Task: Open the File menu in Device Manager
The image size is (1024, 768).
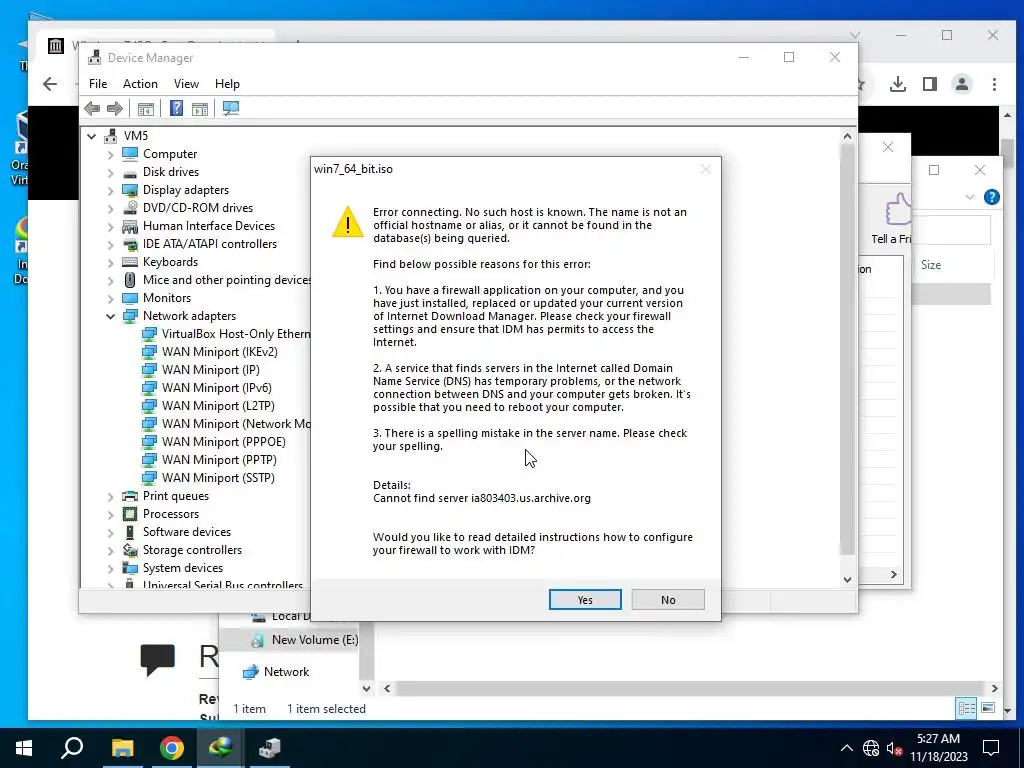Action: [x=98, y=84]
